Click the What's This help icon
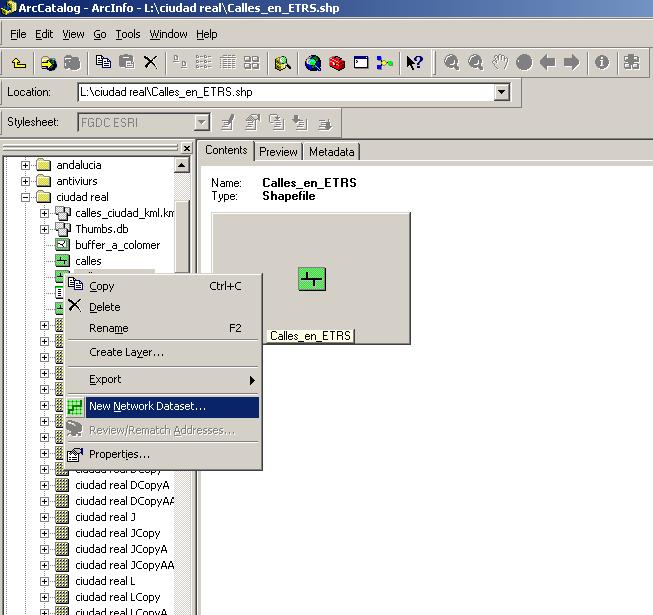 pos(415,63)
